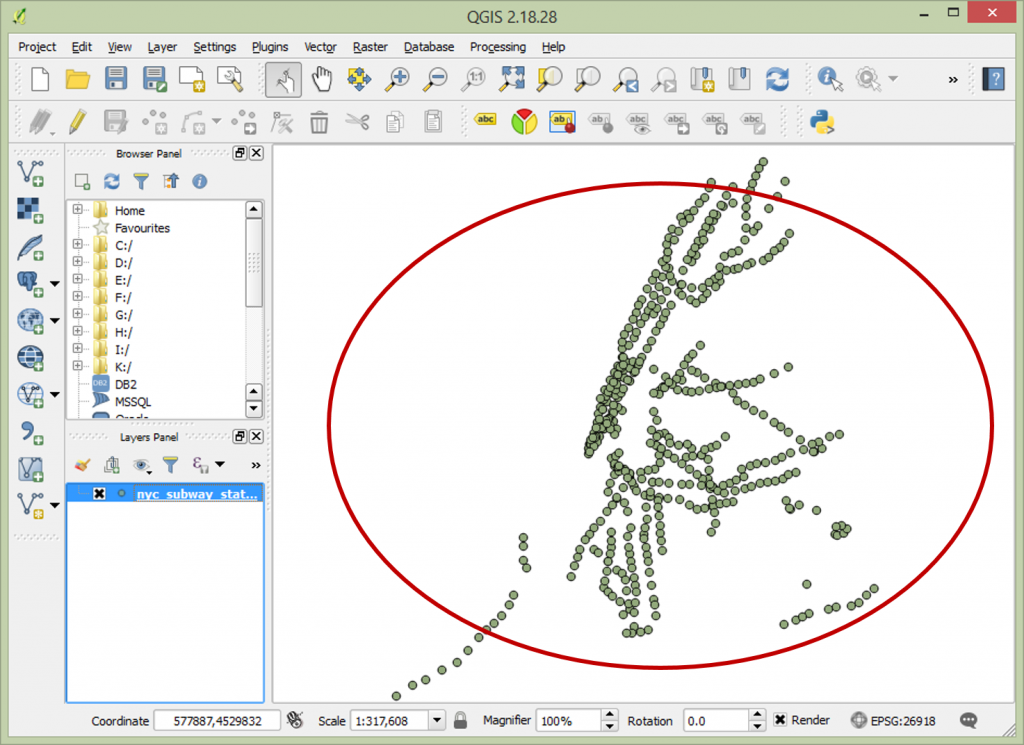This screenshot has width=1024, height=745.
Task: Click the Refresh map icon
Action: tap(777, 79)
